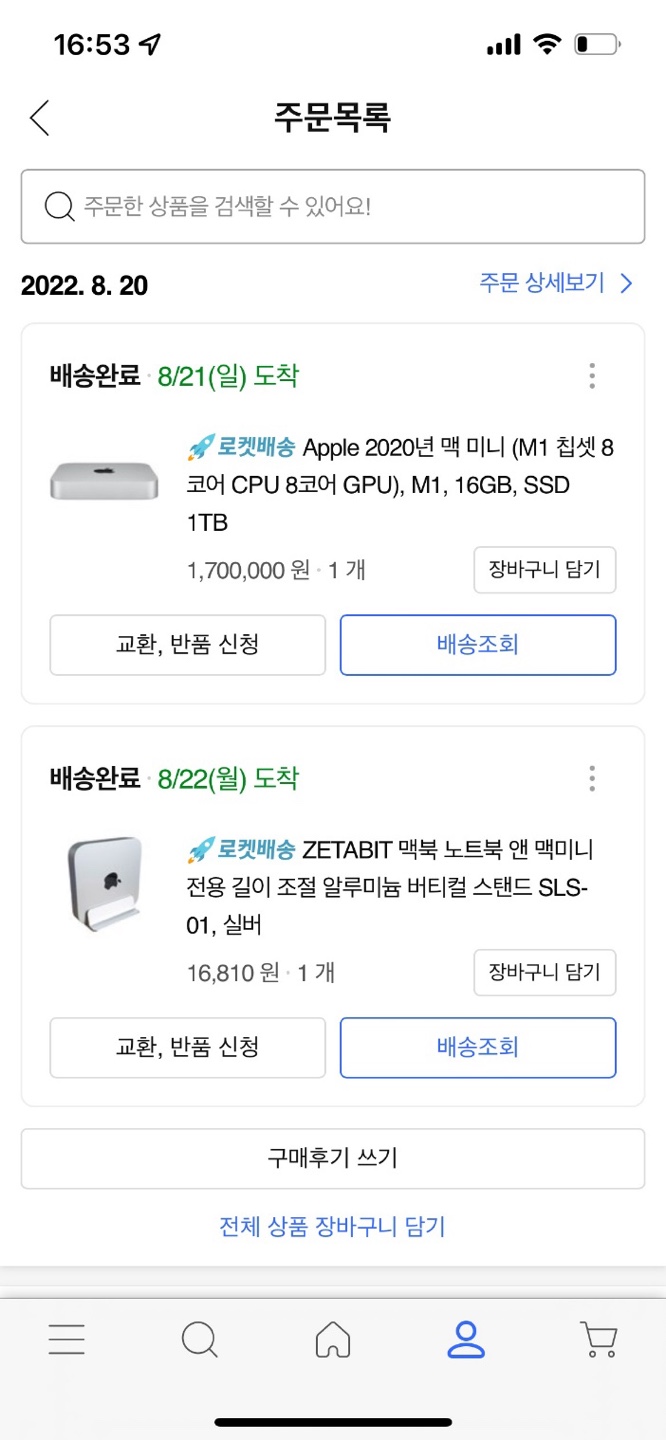Tap 구매후기 쓰기 write review button

click(333, 1158)
